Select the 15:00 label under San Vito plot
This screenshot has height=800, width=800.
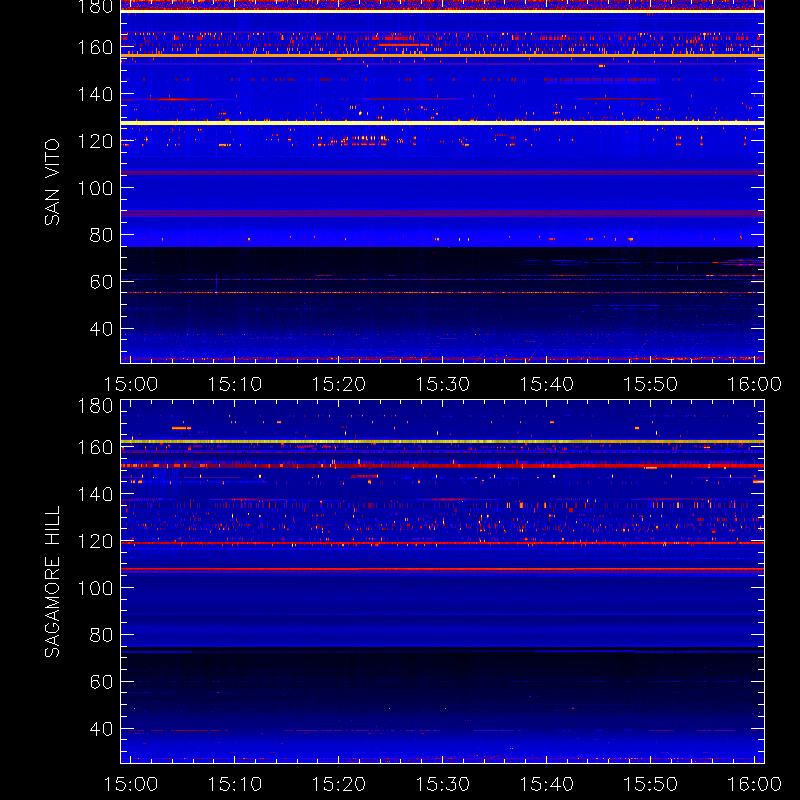(131, 384)
